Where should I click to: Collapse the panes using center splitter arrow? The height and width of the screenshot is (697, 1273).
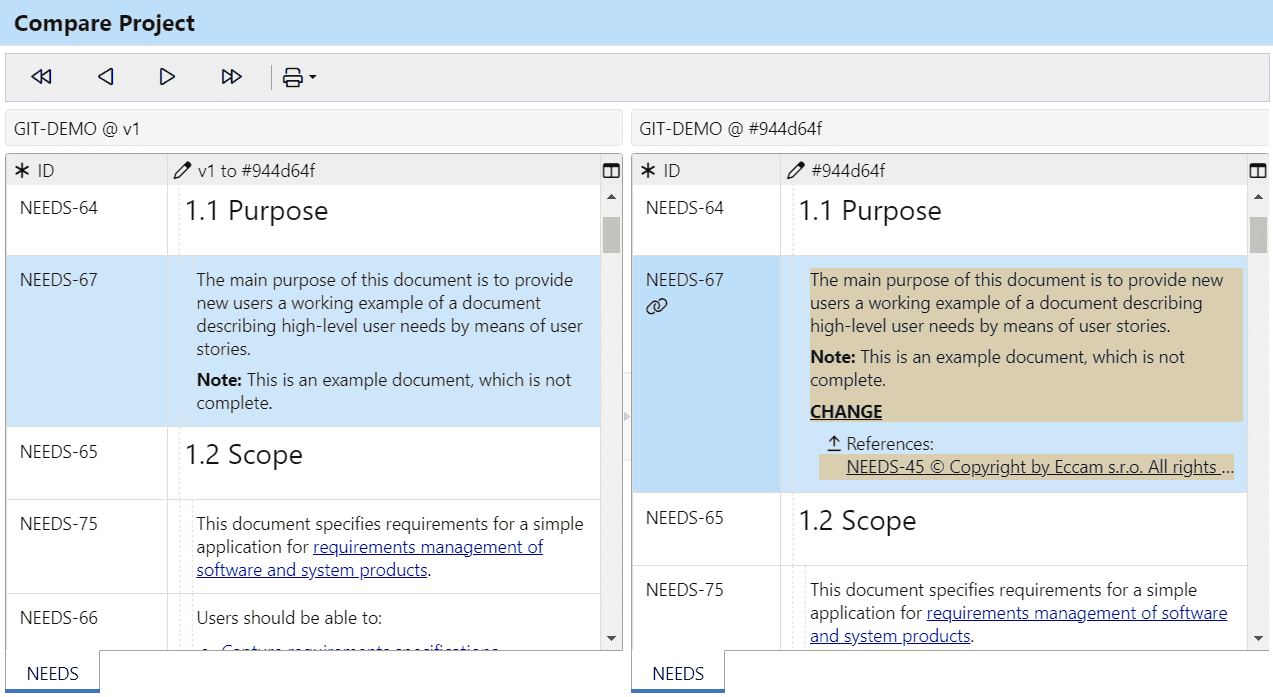tap(627, 416)
